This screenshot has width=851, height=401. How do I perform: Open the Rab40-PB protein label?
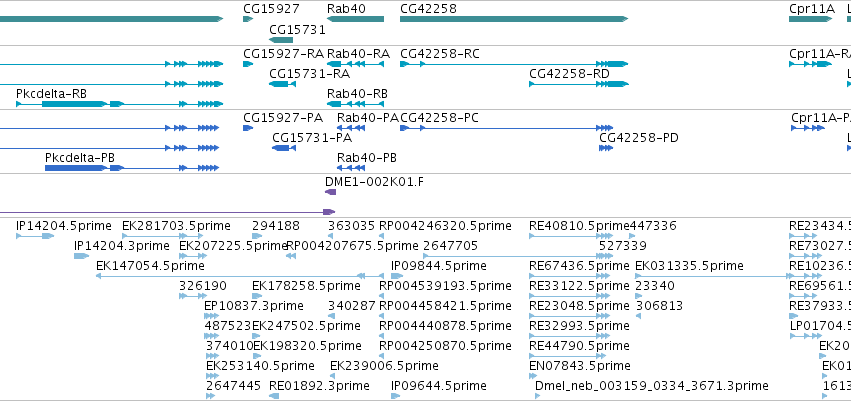367,158
